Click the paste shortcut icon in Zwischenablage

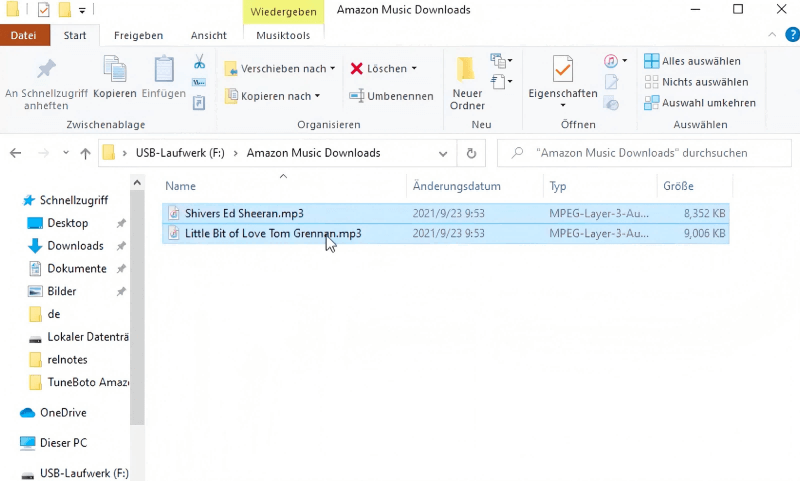point(198,103)
